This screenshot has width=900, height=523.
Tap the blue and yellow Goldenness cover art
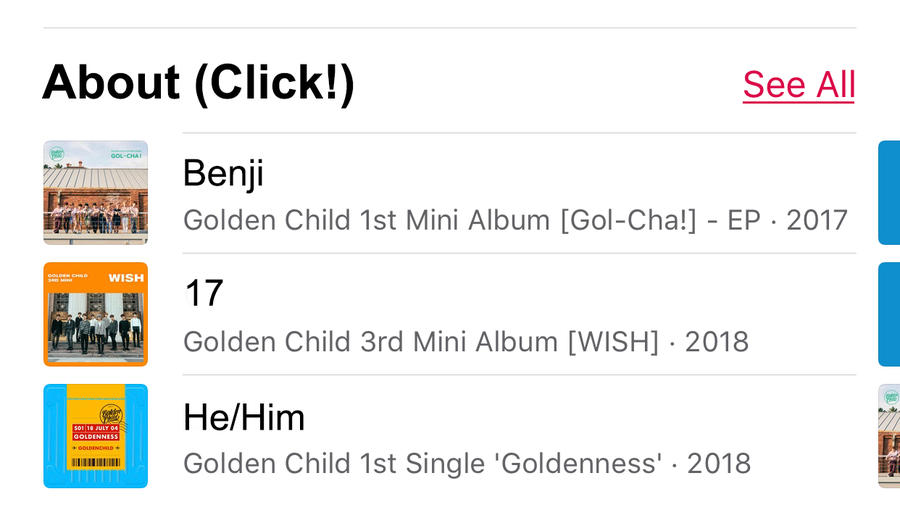click(x=96, y=436)
